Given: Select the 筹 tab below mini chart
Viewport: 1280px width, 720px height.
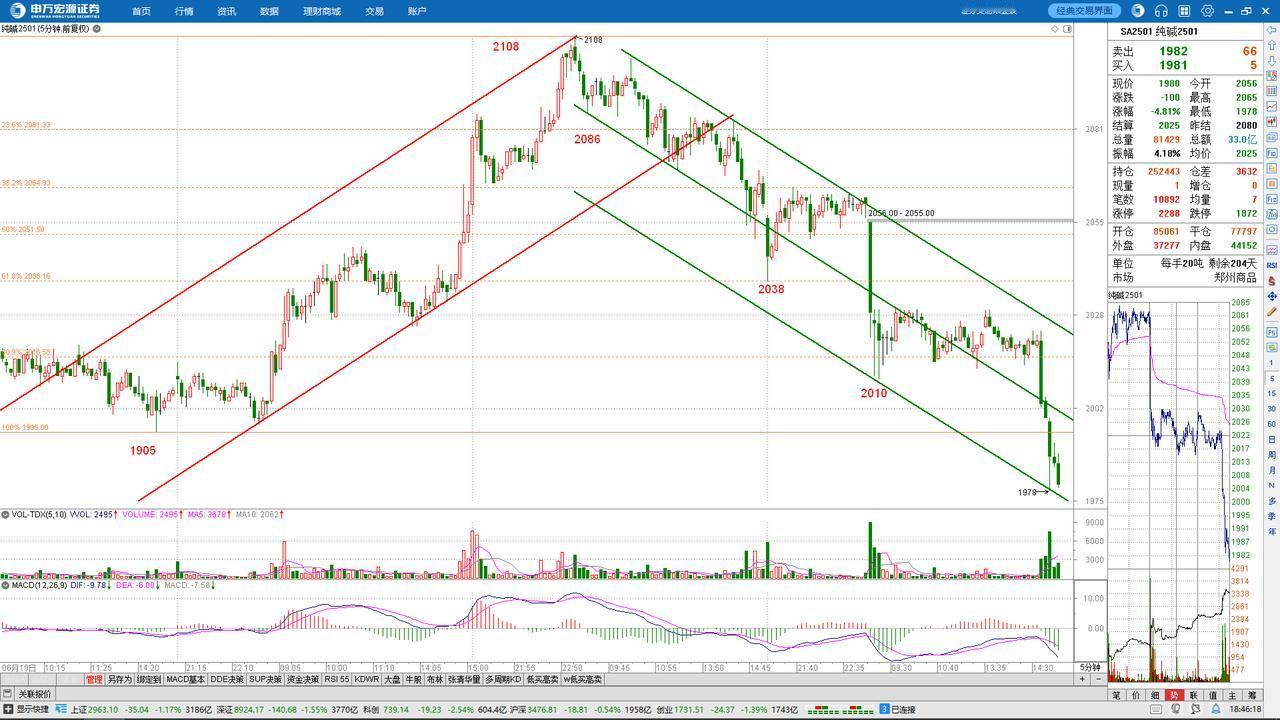Looking at the screenshot, I should (x=1251, y=695).
